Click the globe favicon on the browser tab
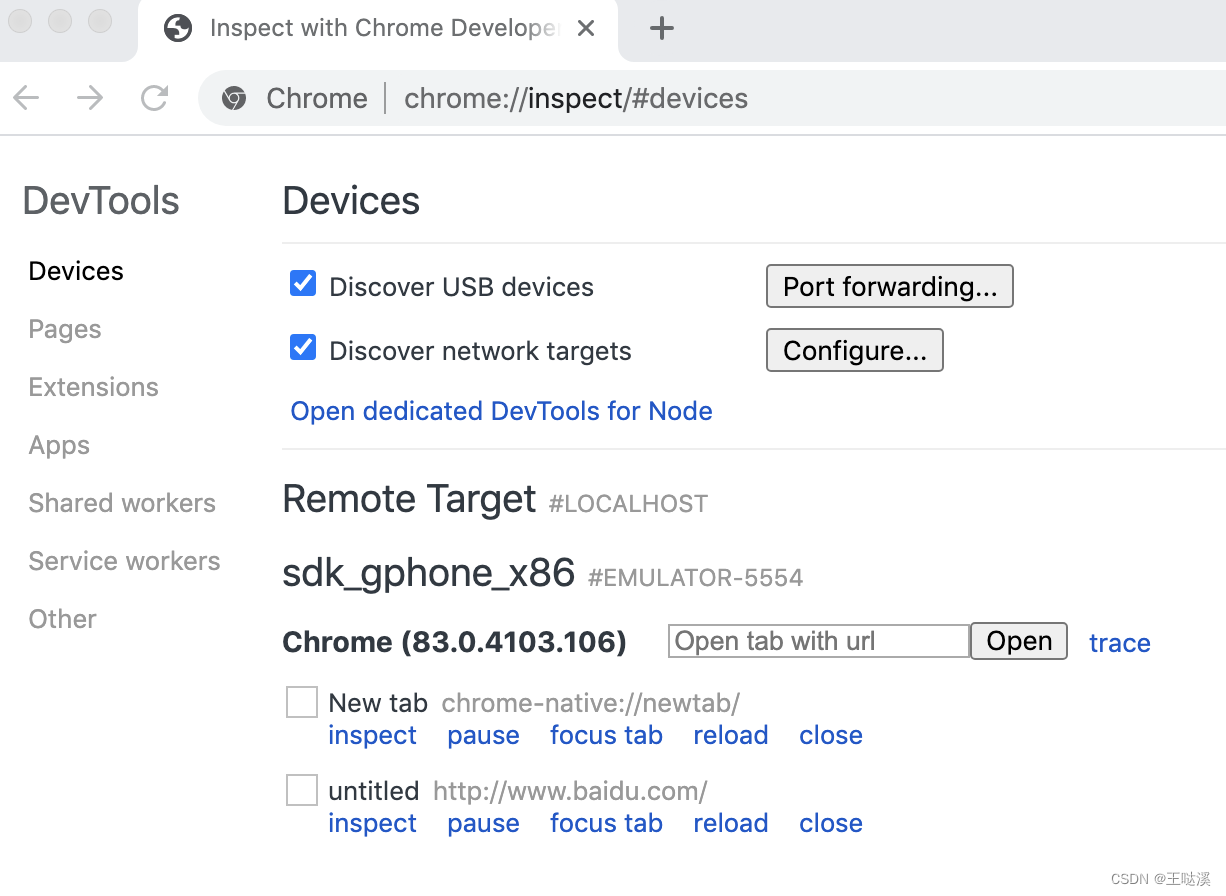 [178, 29]
